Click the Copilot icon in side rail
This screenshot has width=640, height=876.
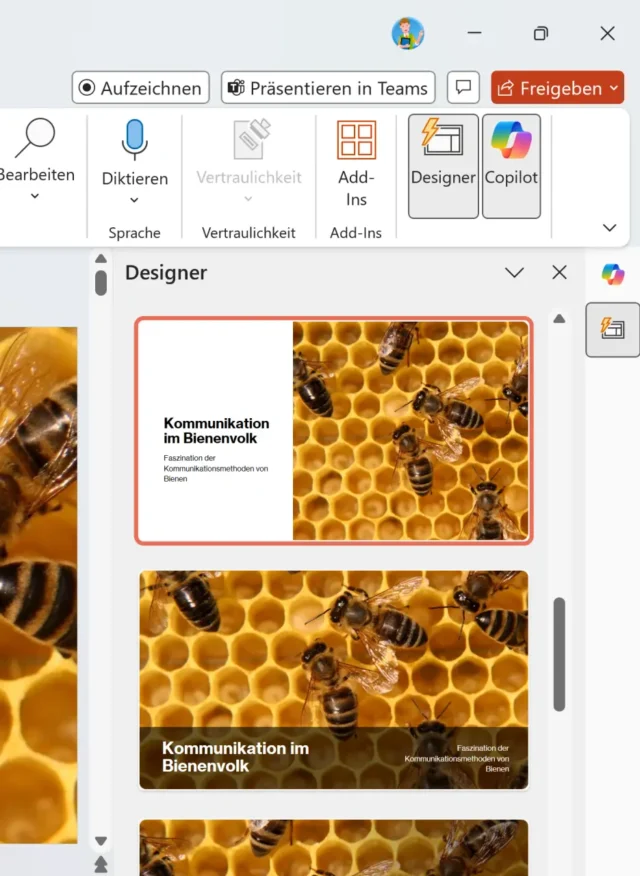pos(613,274)
